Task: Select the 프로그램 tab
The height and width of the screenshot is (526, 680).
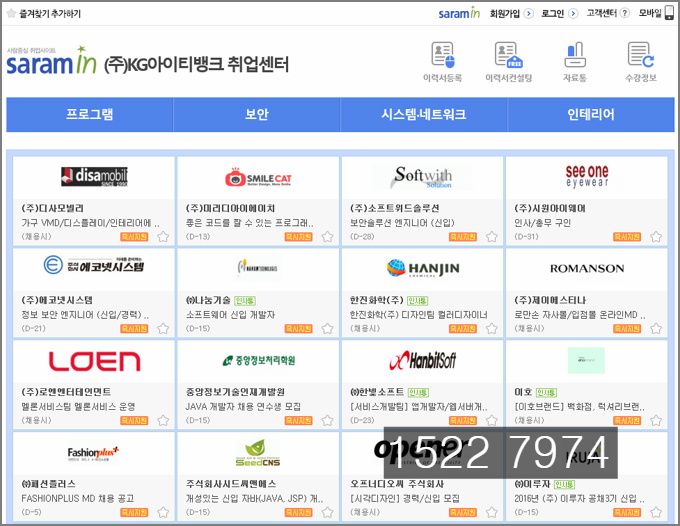Action: click(x=90, y=114)
